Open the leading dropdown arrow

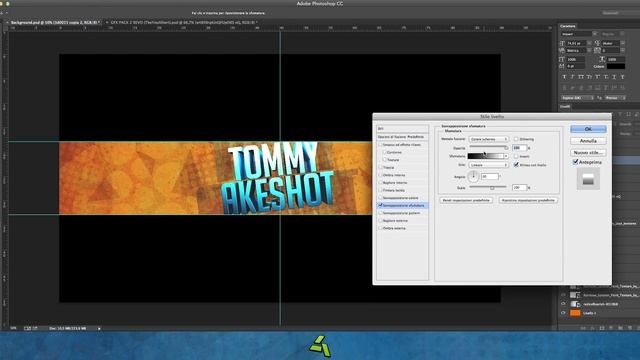(x=623, y=43)
